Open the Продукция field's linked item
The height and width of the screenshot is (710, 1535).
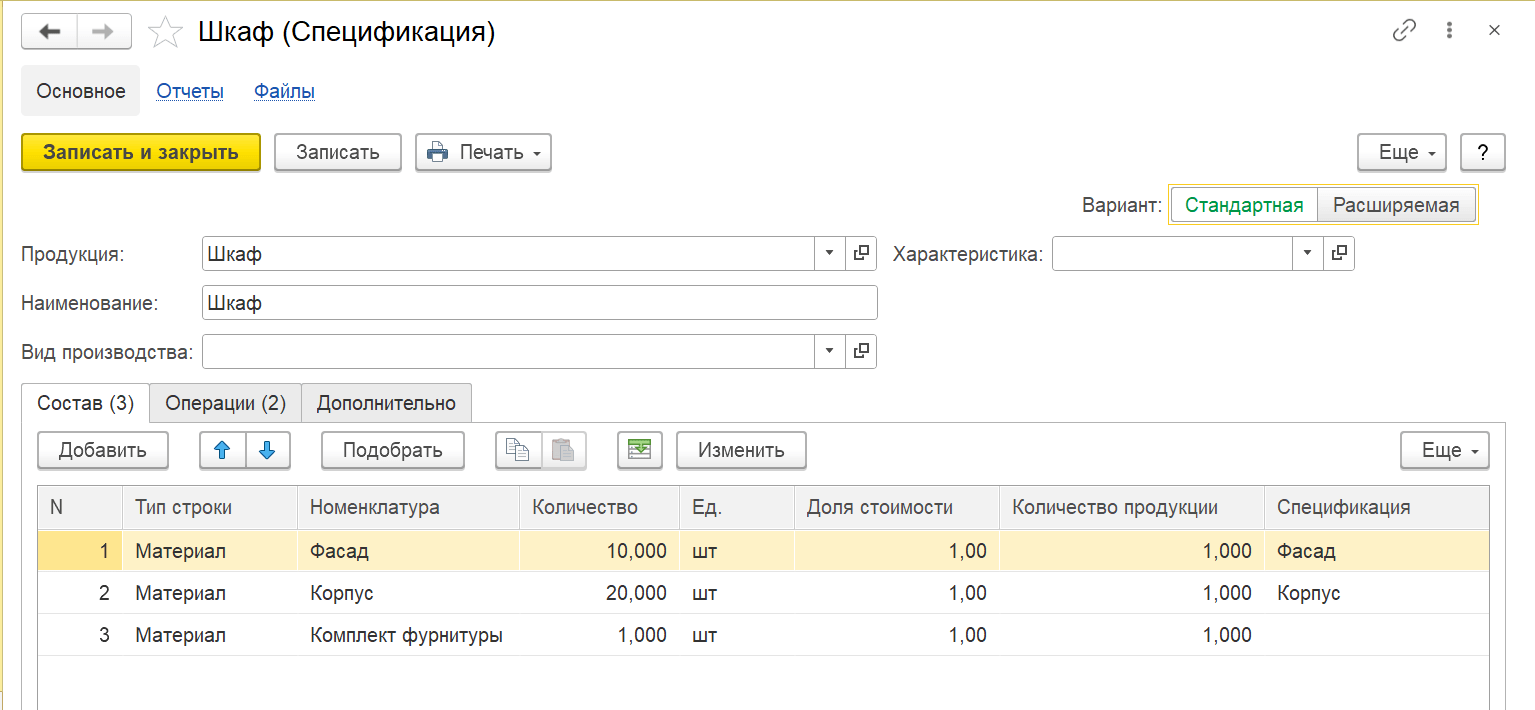(x=861, y=254)
